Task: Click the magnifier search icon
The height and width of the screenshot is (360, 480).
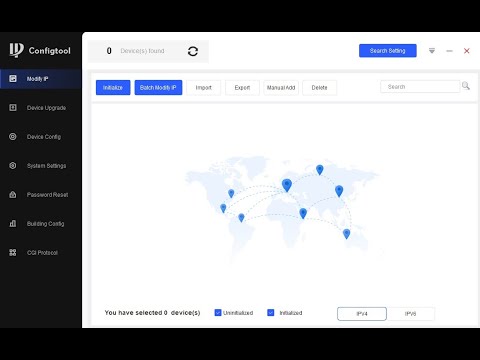Action: [466, 86]
